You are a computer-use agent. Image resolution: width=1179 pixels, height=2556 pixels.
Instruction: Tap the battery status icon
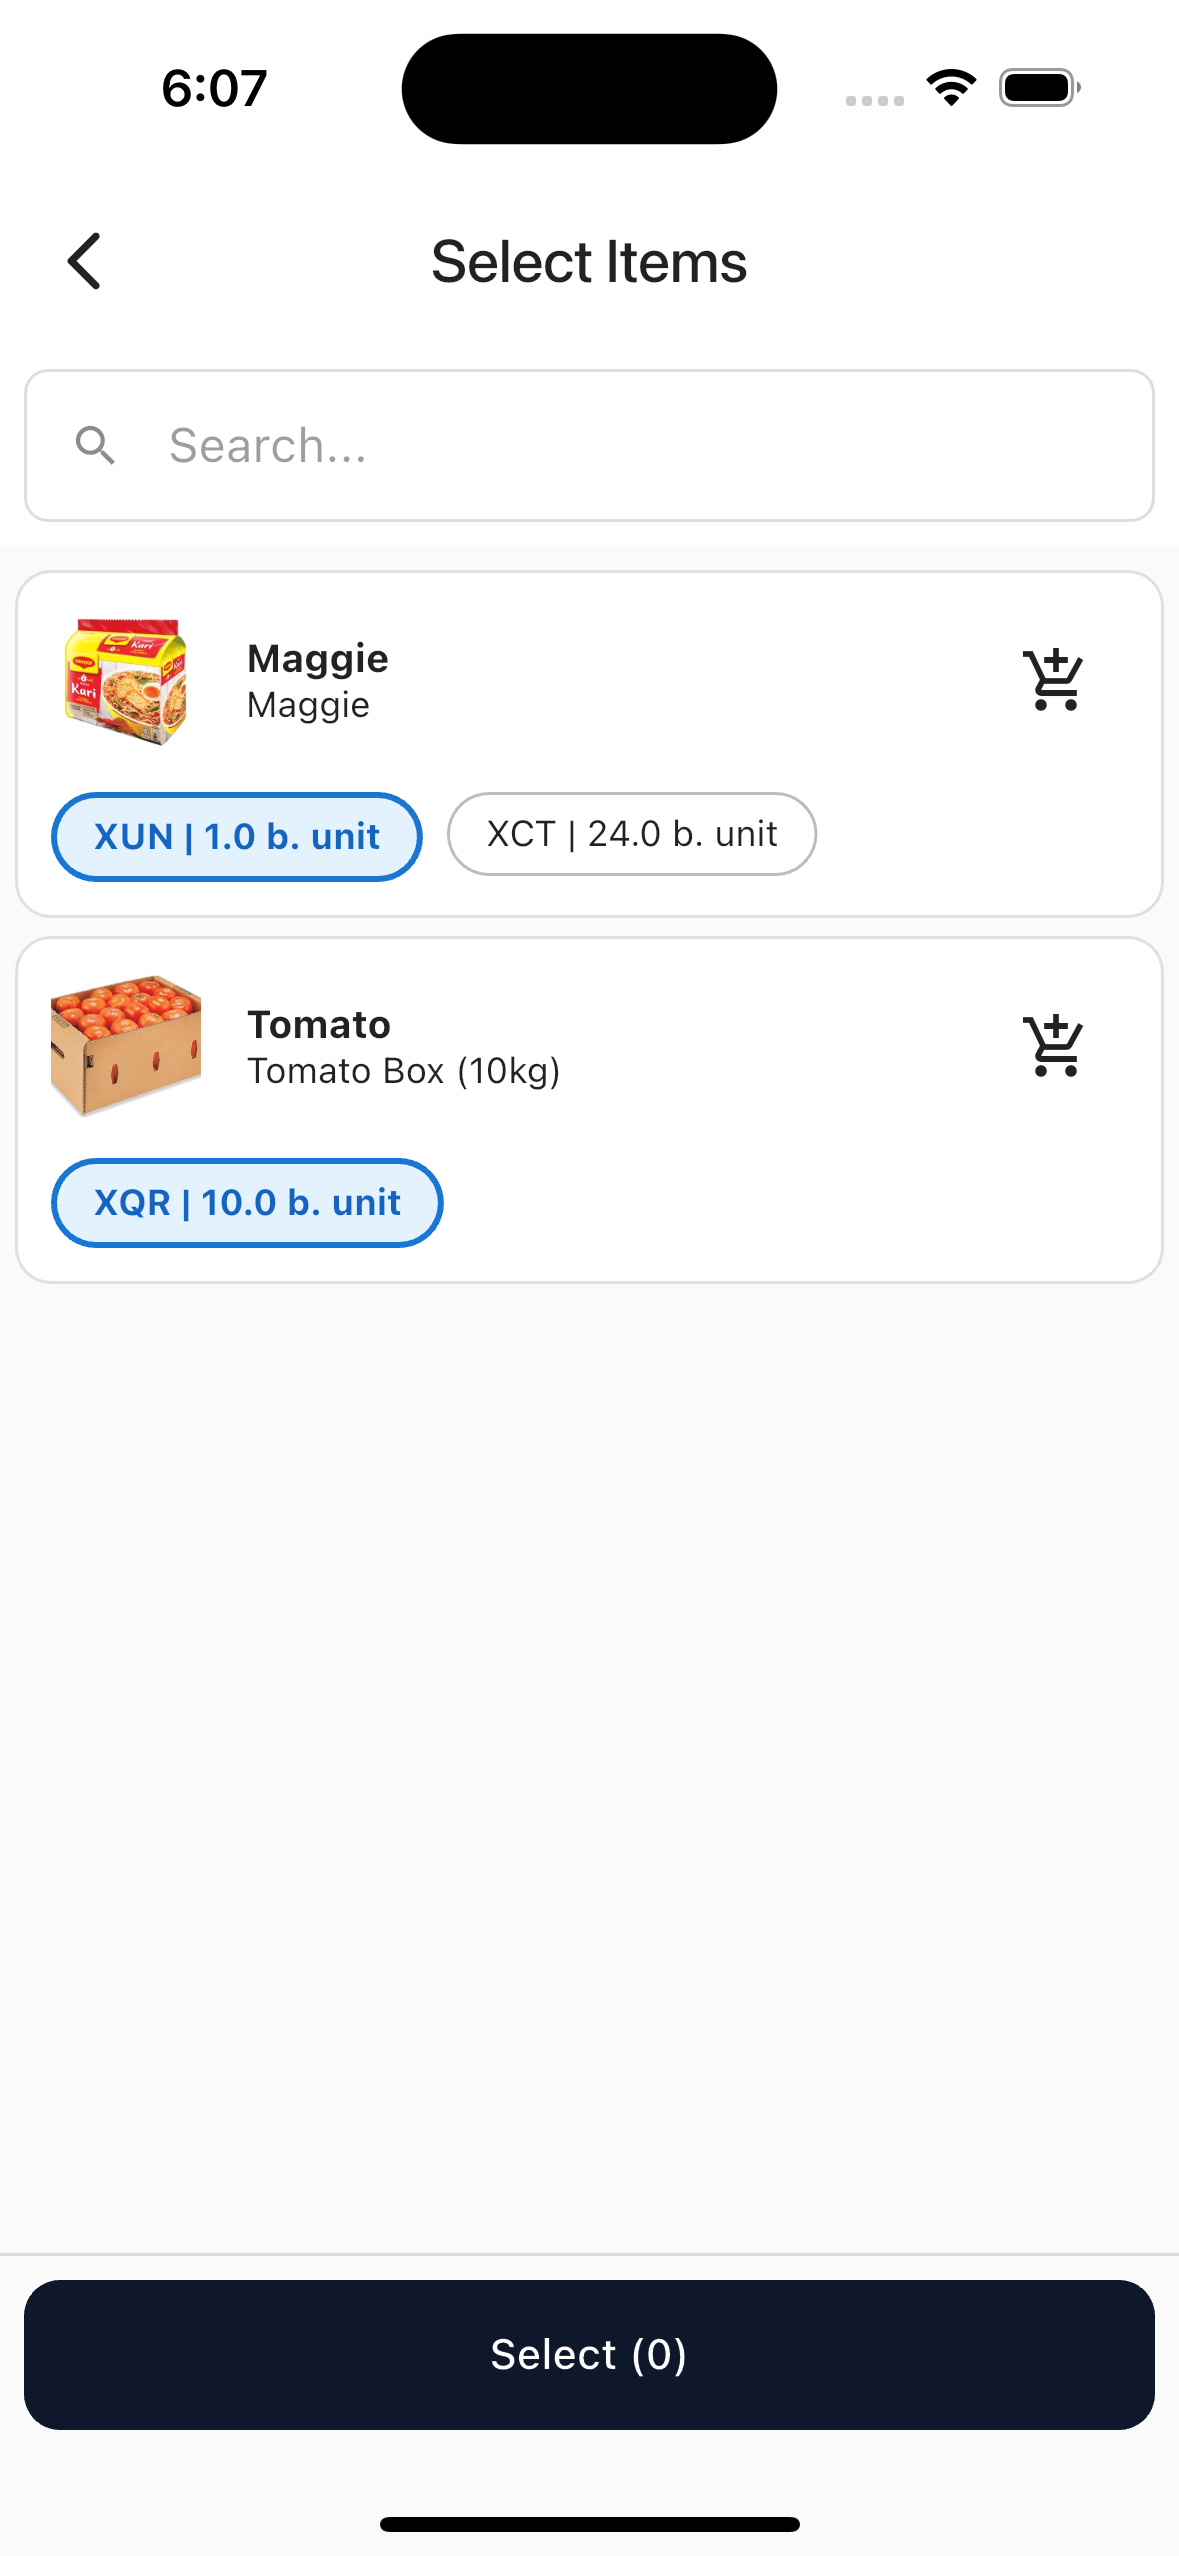point(1039,88)
